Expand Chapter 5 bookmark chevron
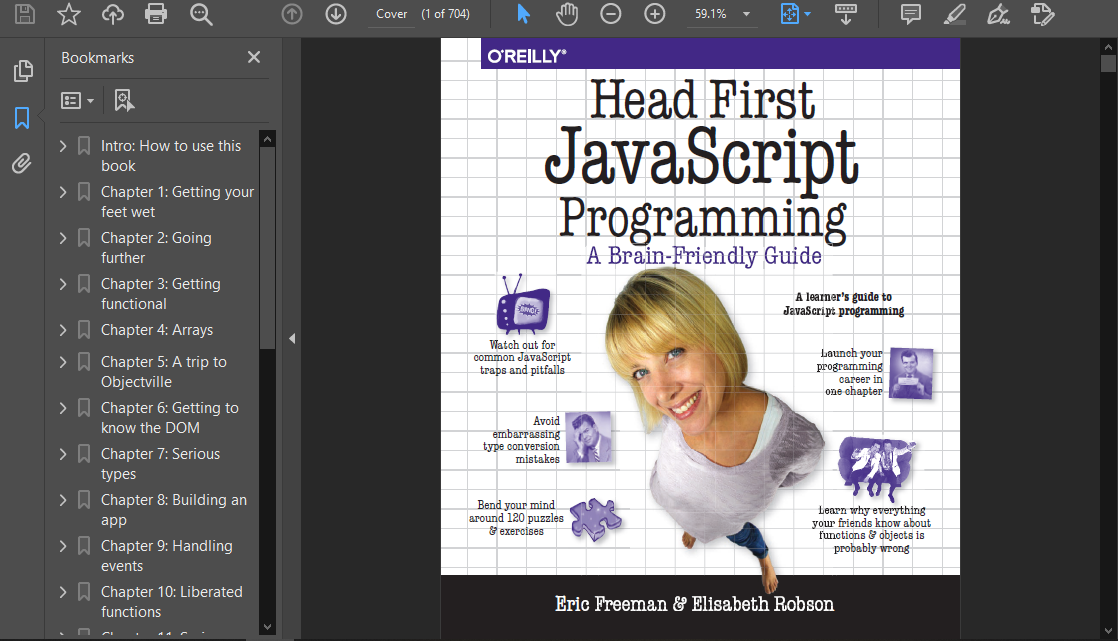The width and height of the screenshot is (1118, 641). click(63, 362)
